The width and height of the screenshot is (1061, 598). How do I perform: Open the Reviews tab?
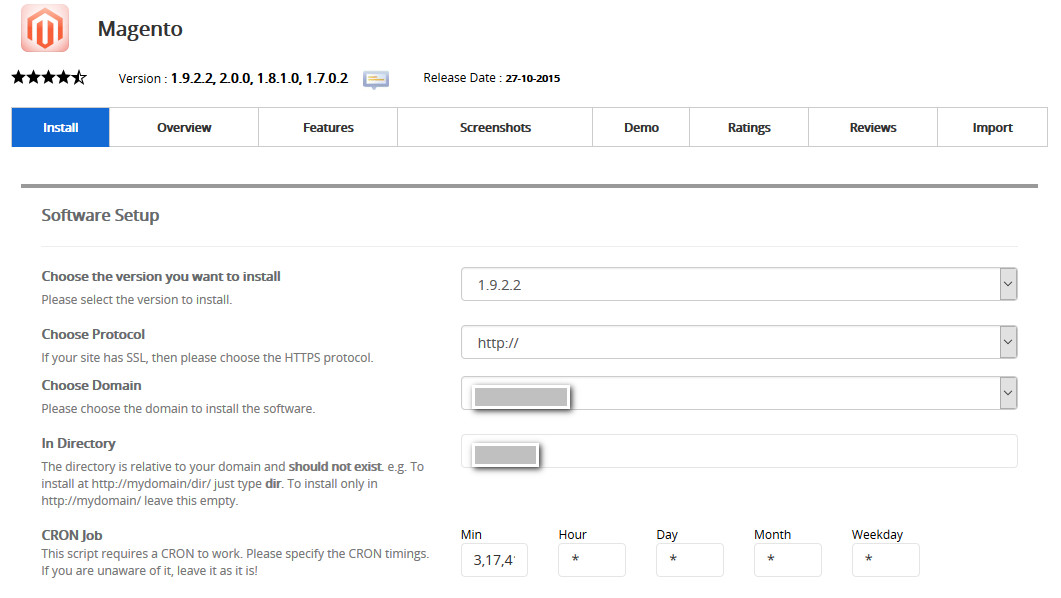pos(873,127)
